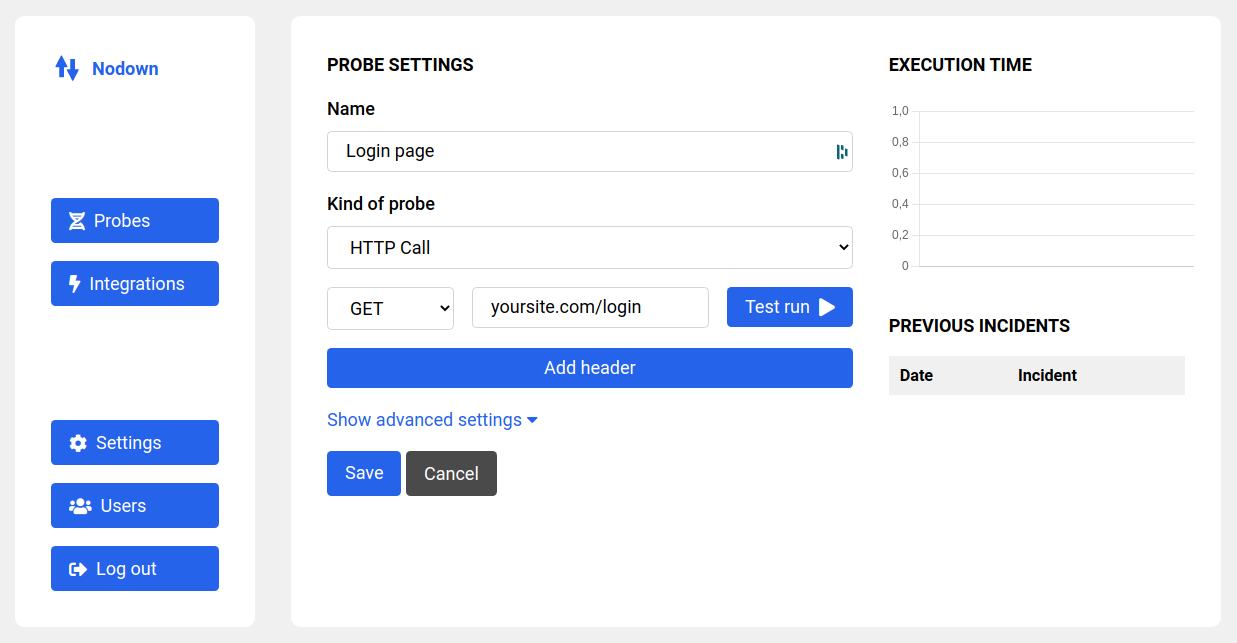The width and height of the screenshot is (1237, 643).
Task: Click the Incident column header
Action: (1047, 376)
